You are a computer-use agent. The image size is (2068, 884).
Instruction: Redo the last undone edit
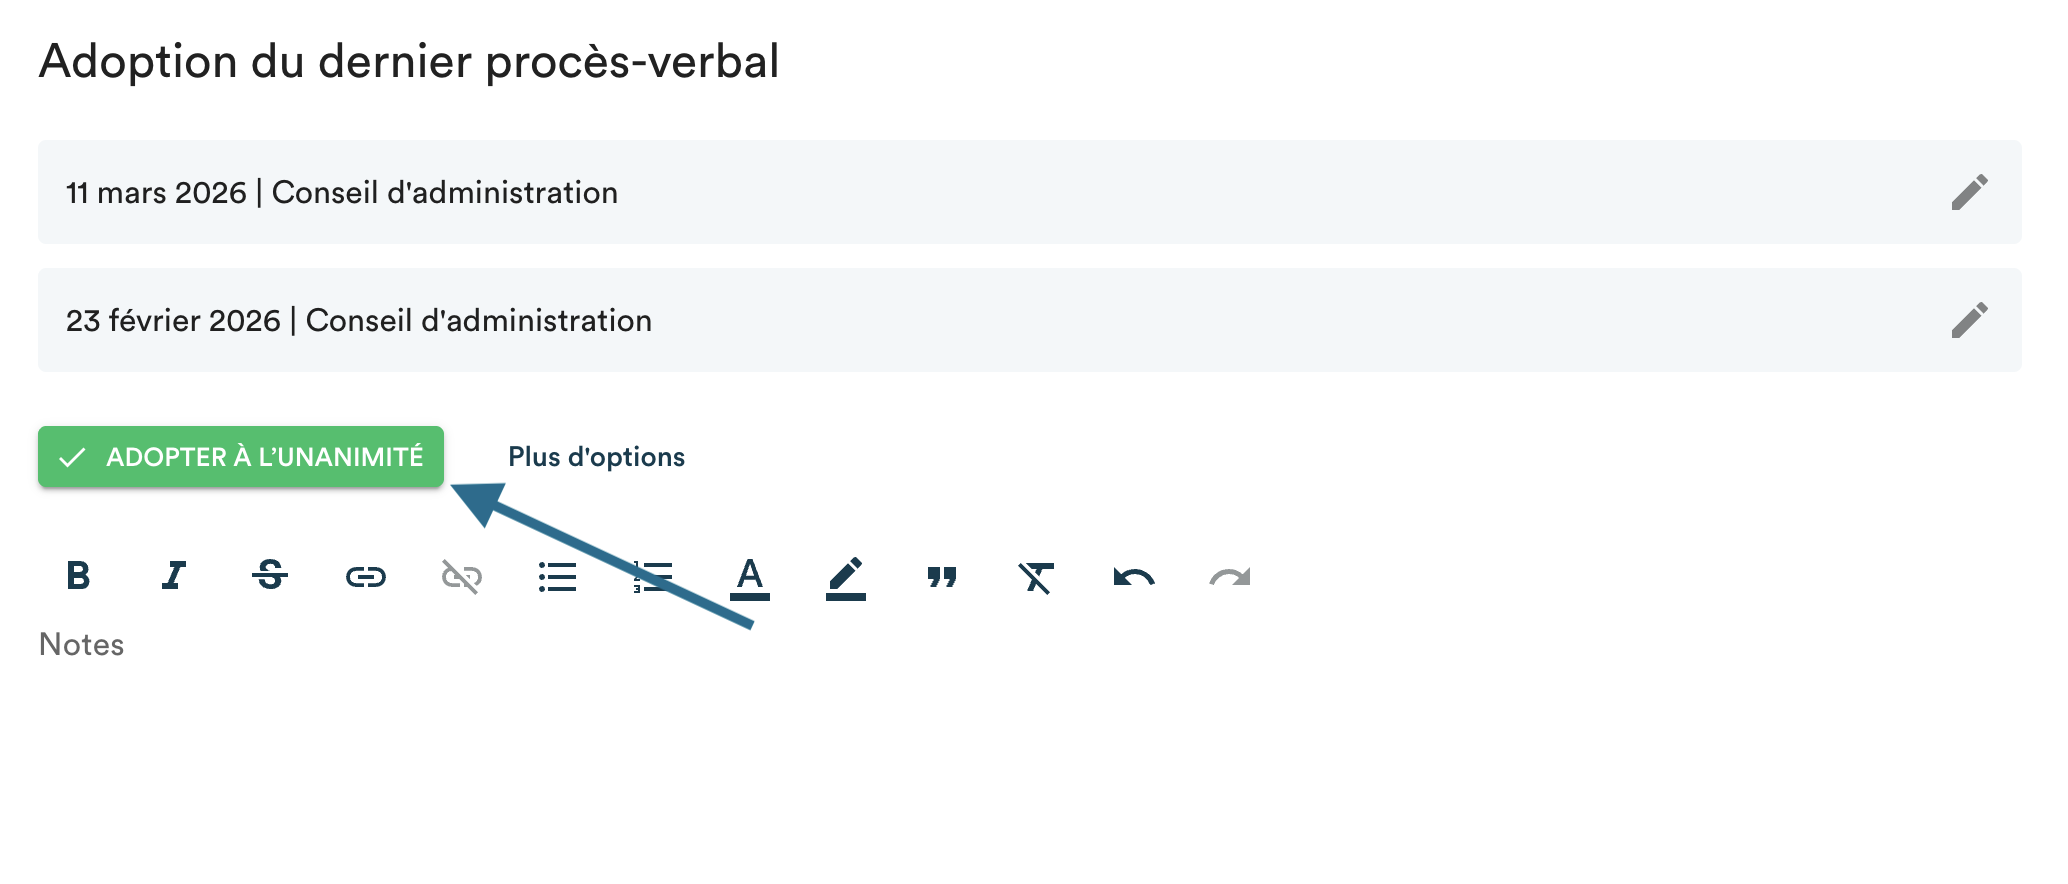1230,577
